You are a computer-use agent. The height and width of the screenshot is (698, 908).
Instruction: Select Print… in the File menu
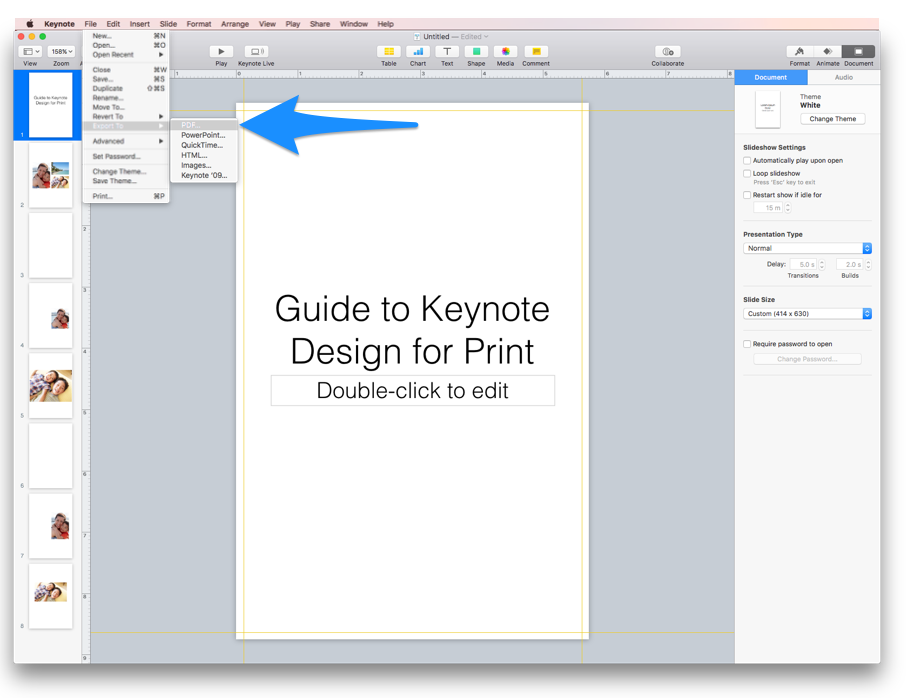point(126,196)
